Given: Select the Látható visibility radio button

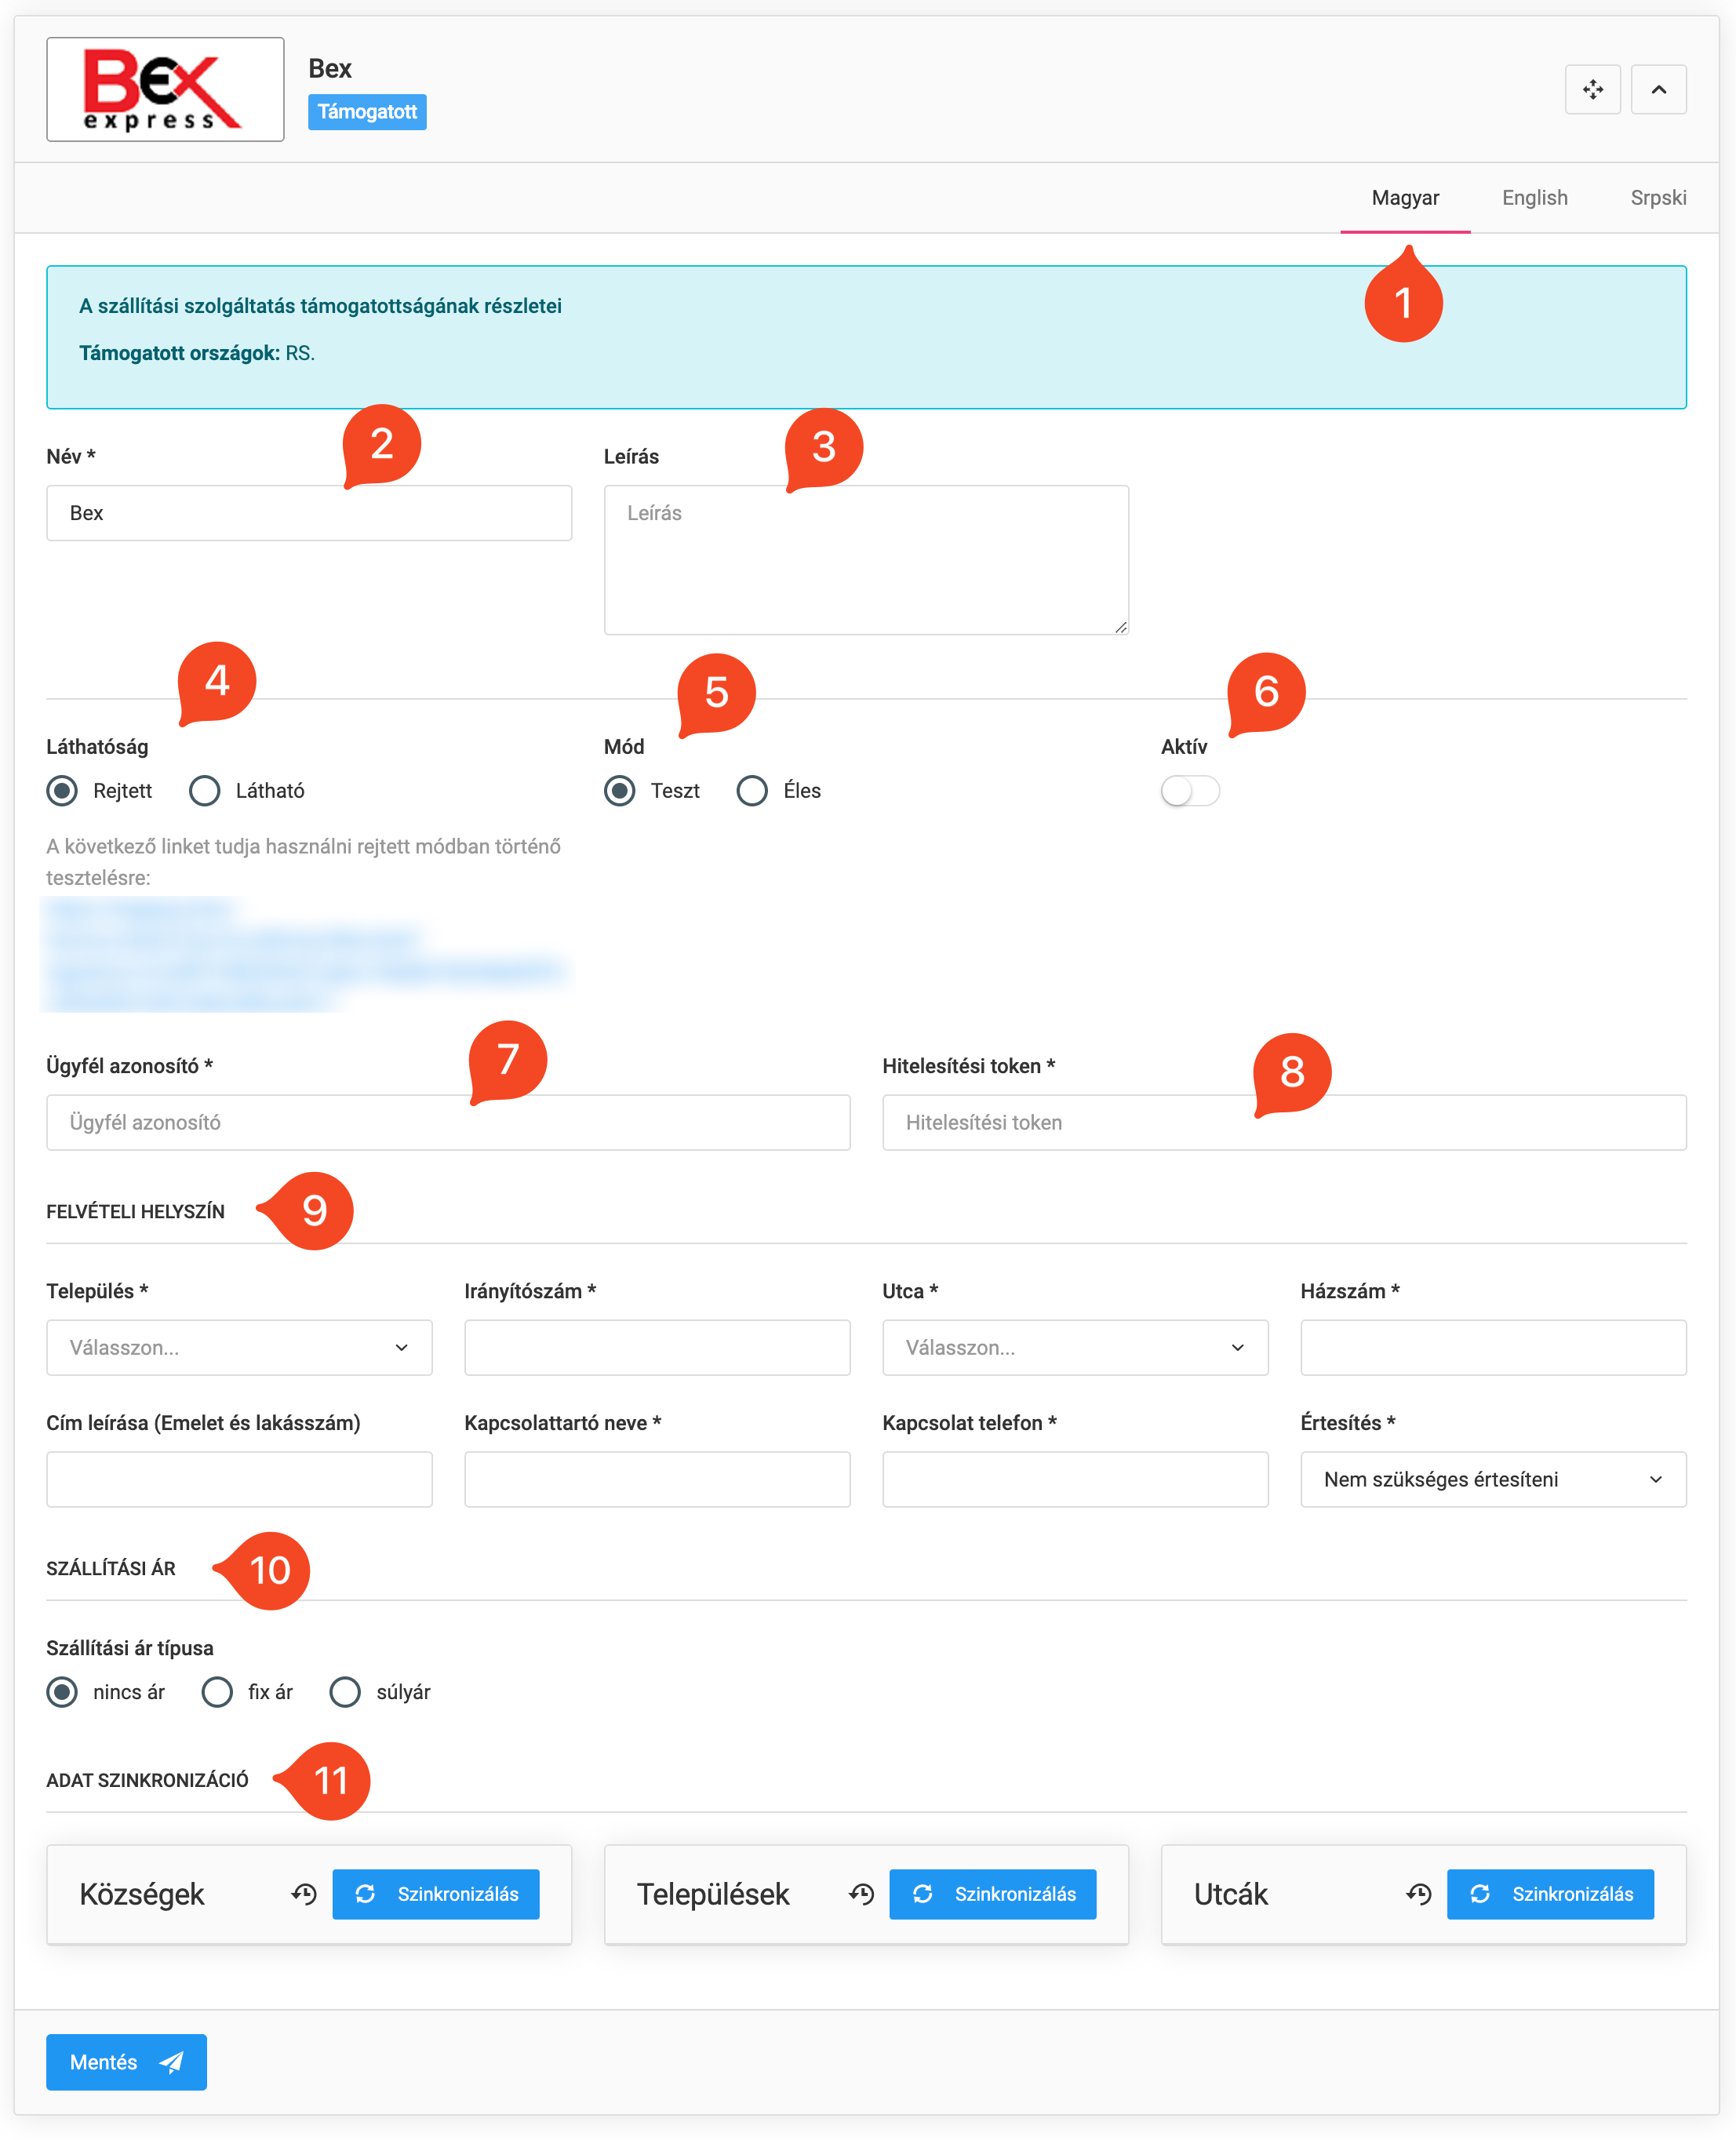Looking at the screenshot, I should click(x=205, y=791).
